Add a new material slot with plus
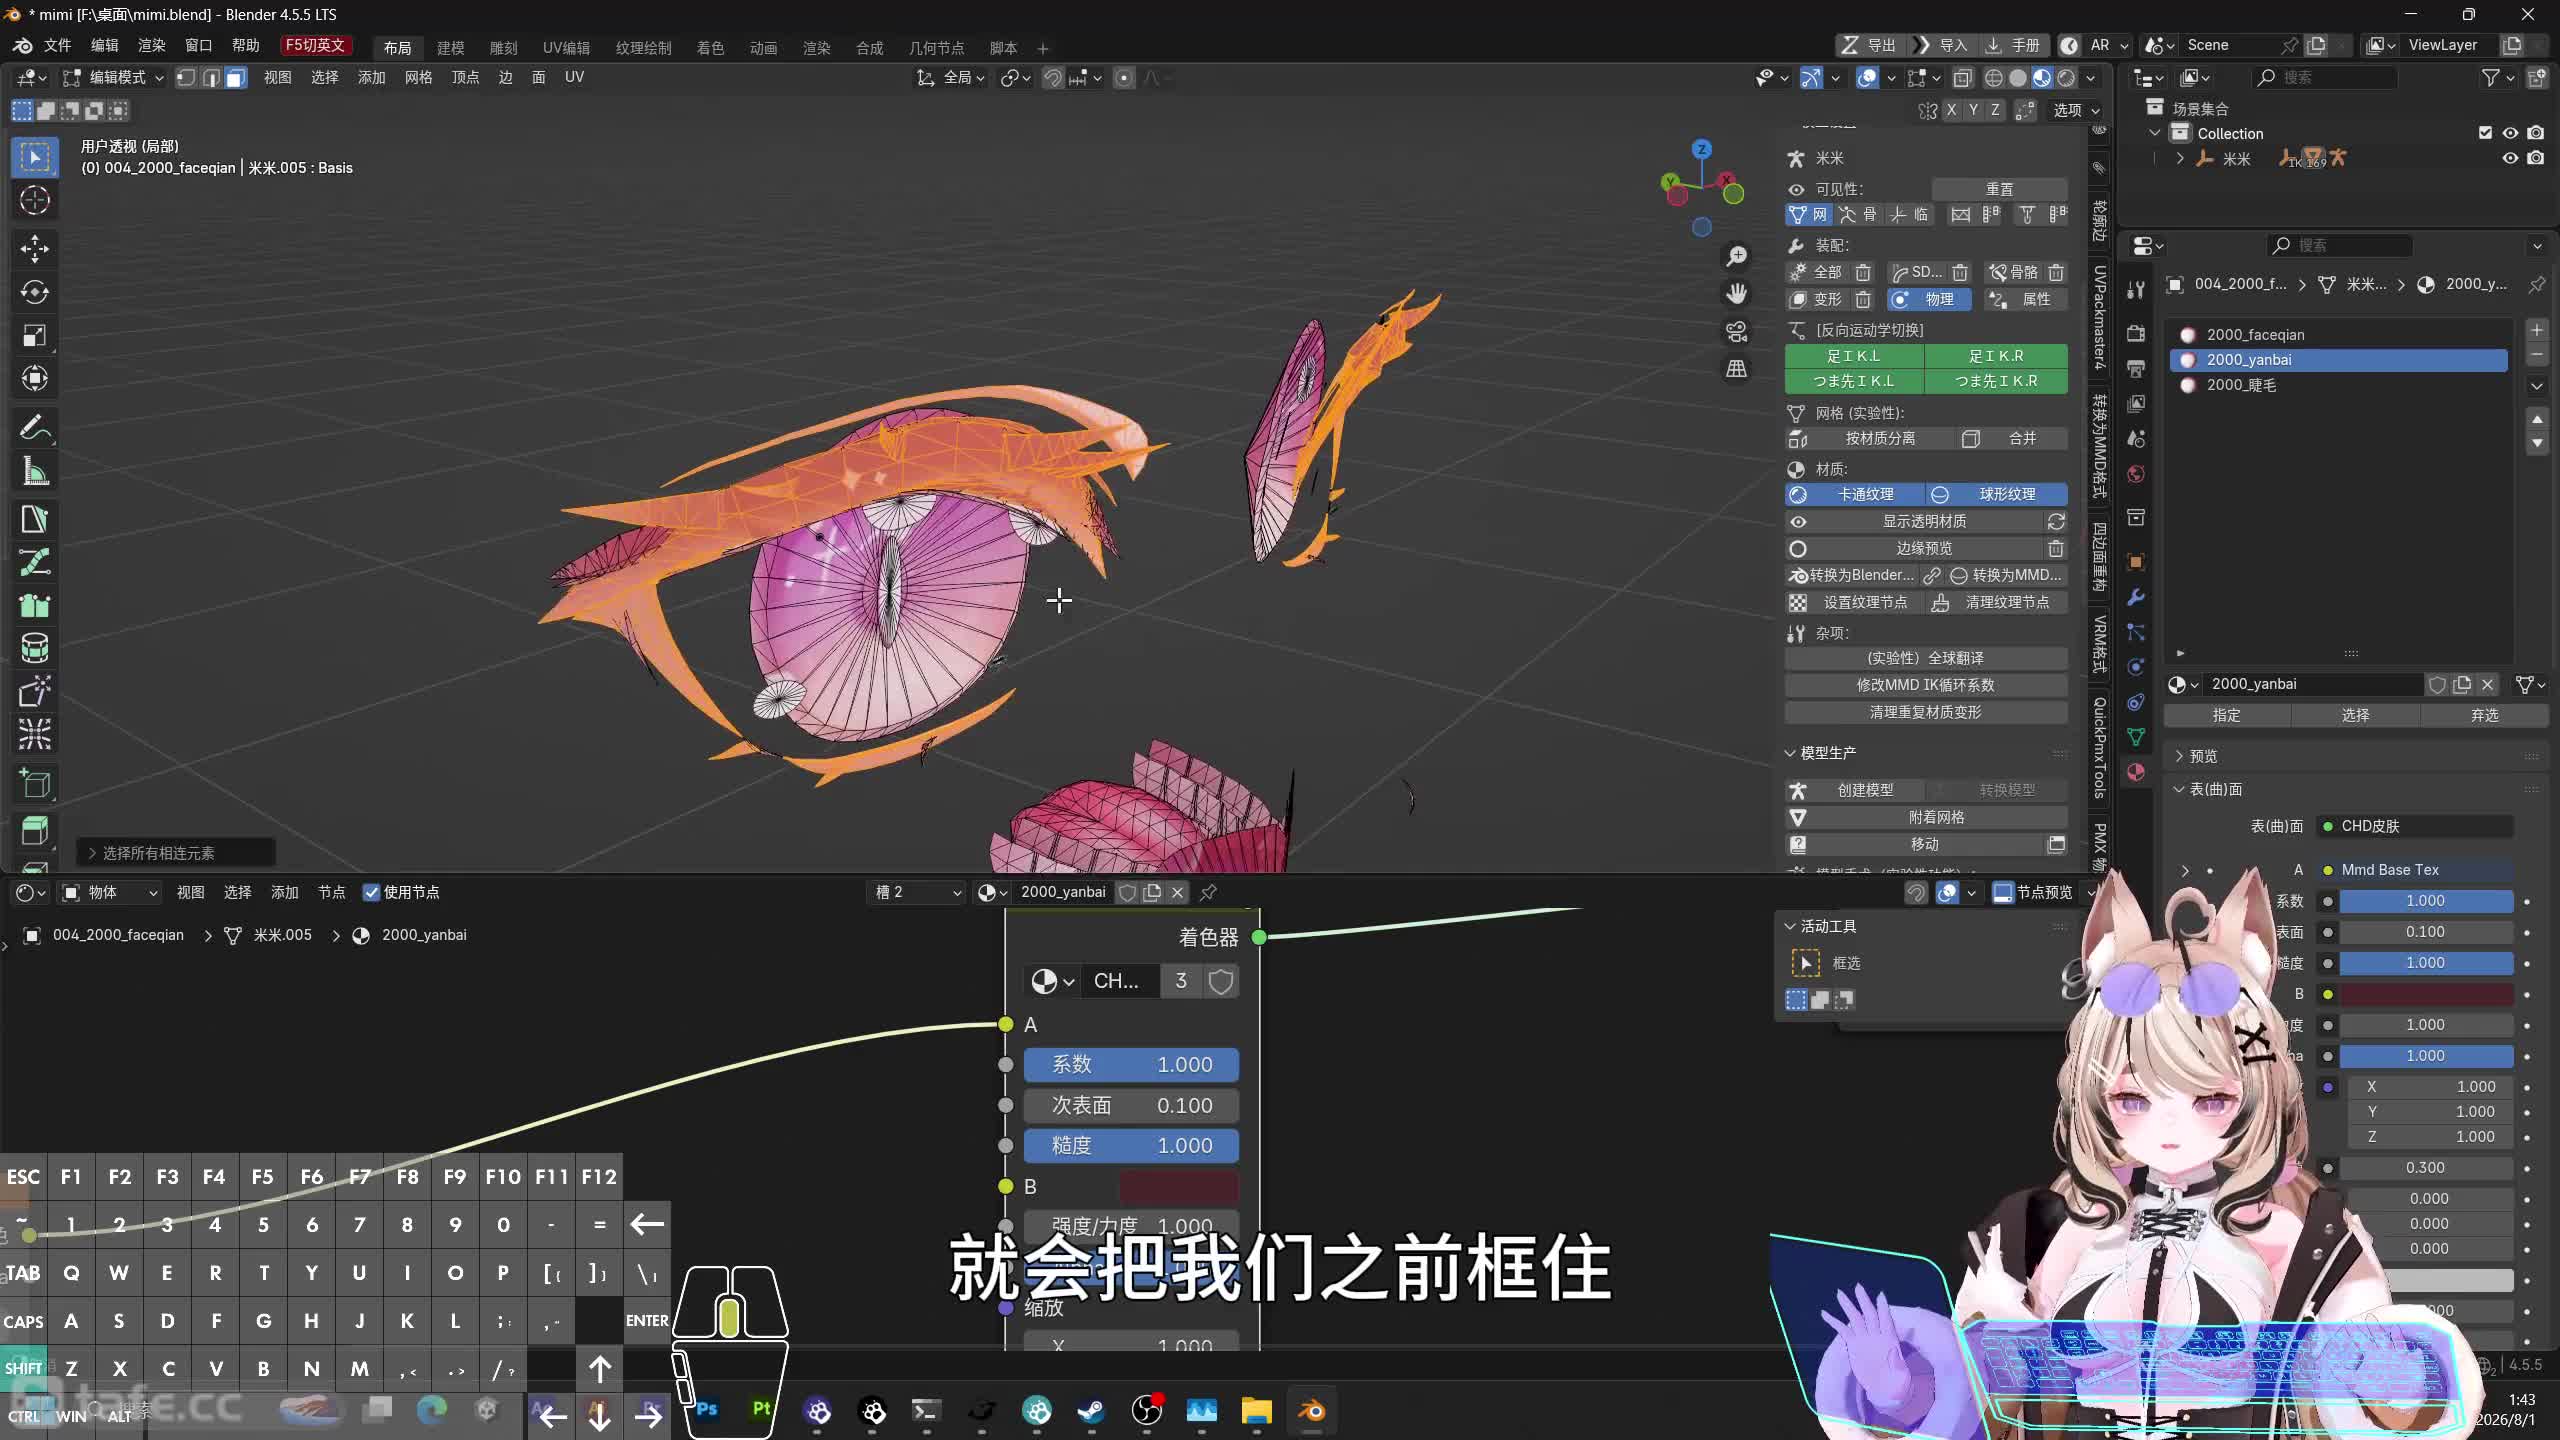The image size is (2560, 1440). click(x=2537, y=330)
